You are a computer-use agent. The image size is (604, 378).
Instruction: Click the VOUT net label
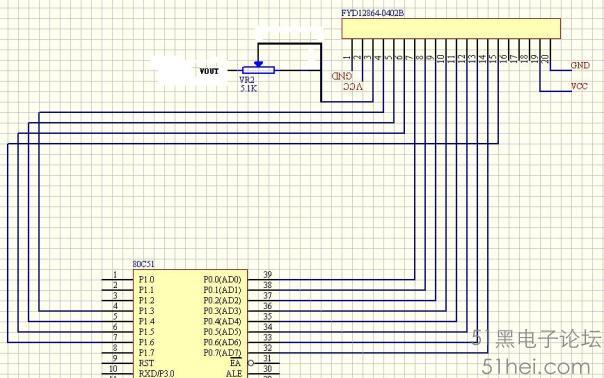[x=209, y=71]
